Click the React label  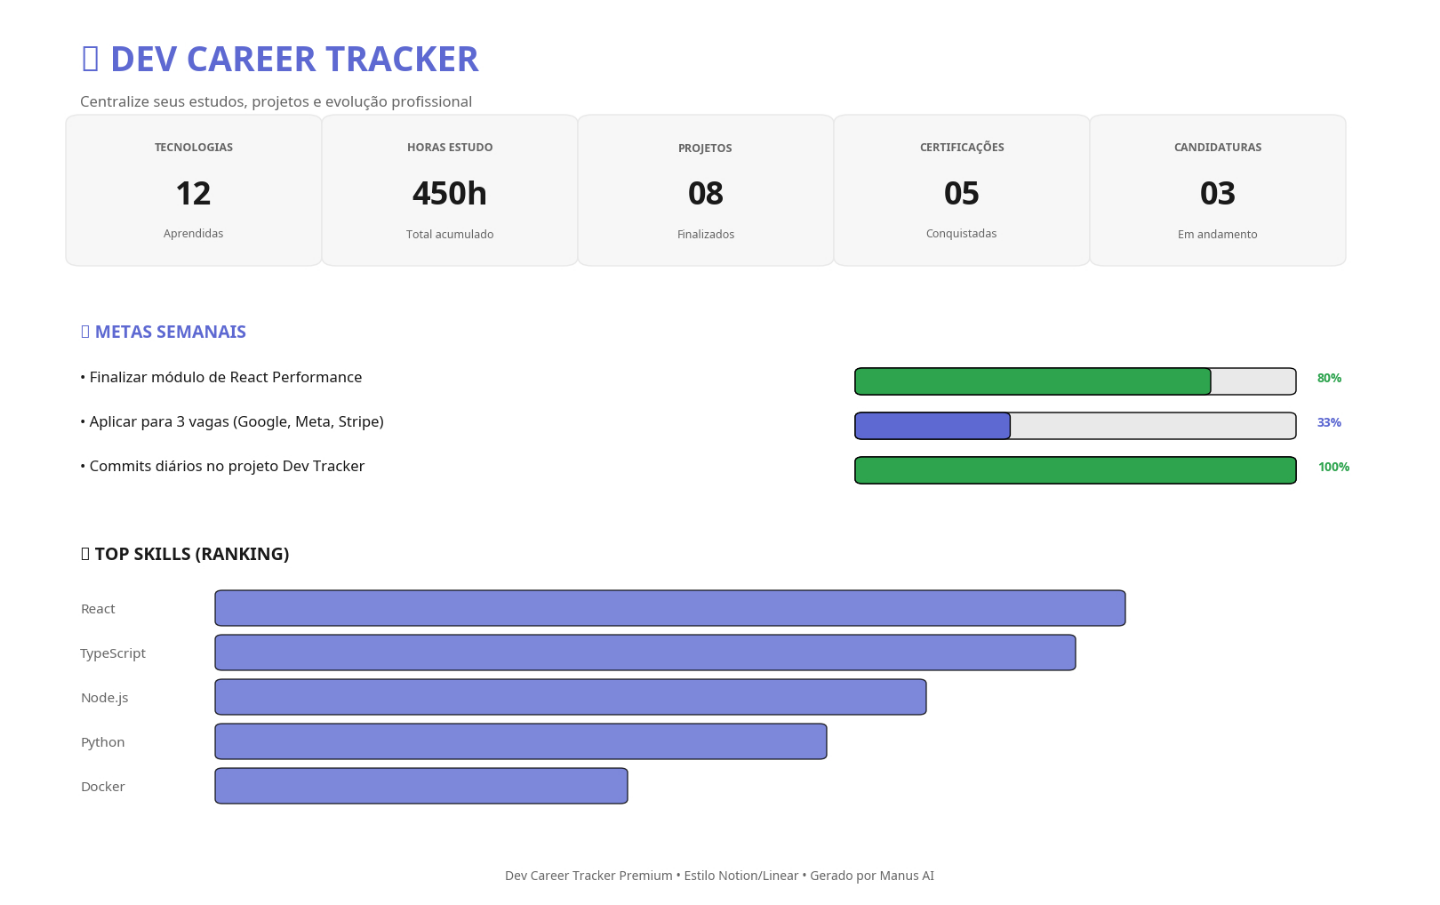(98, 609)
